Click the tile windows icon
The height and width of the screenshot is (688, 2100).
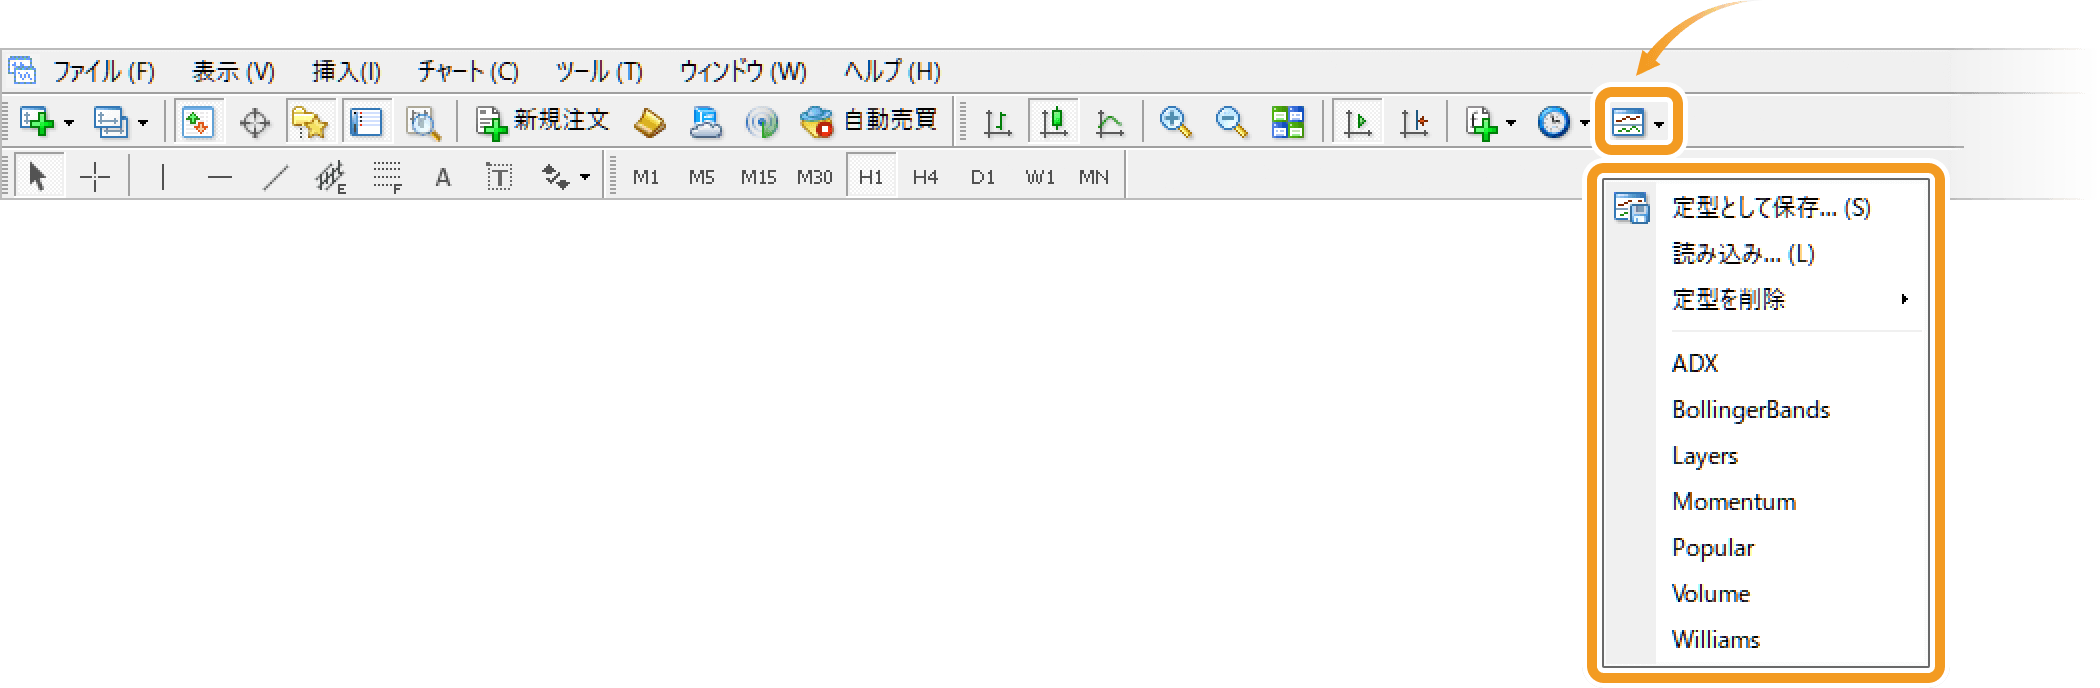coord(1288,122)
